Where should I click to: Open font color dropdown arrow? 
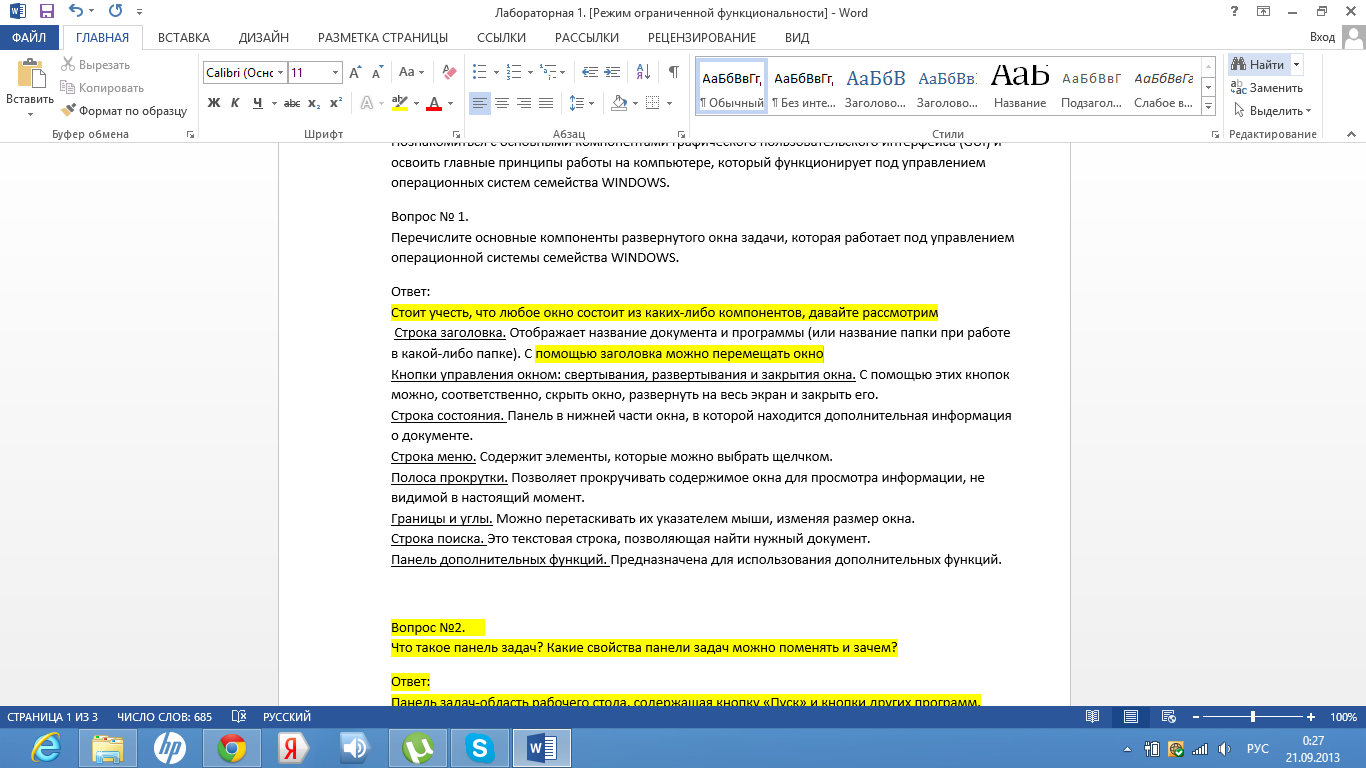pos(450,103)
